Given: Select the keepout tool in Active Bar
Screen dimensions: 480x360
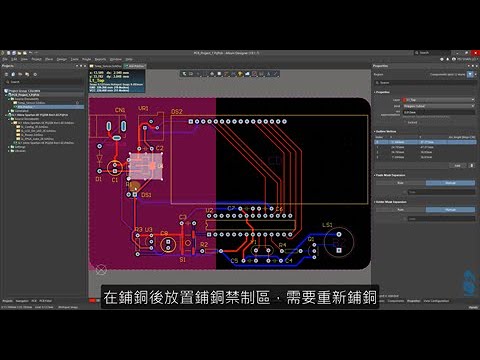Looking at the screenshot, I should (254, 74).
